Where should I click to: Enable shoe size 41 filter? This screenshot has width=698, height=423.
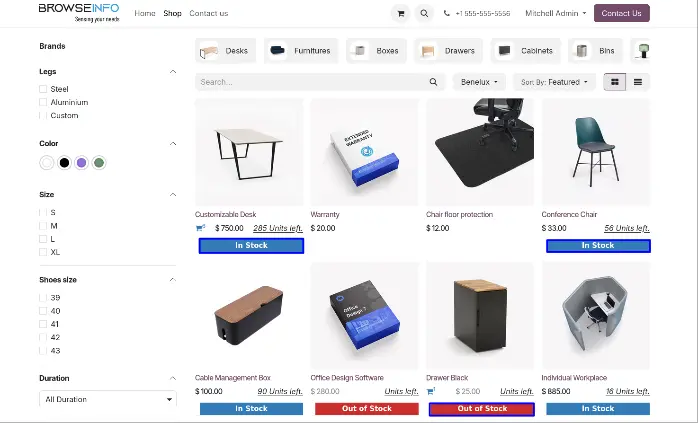(x=43, y=324)
